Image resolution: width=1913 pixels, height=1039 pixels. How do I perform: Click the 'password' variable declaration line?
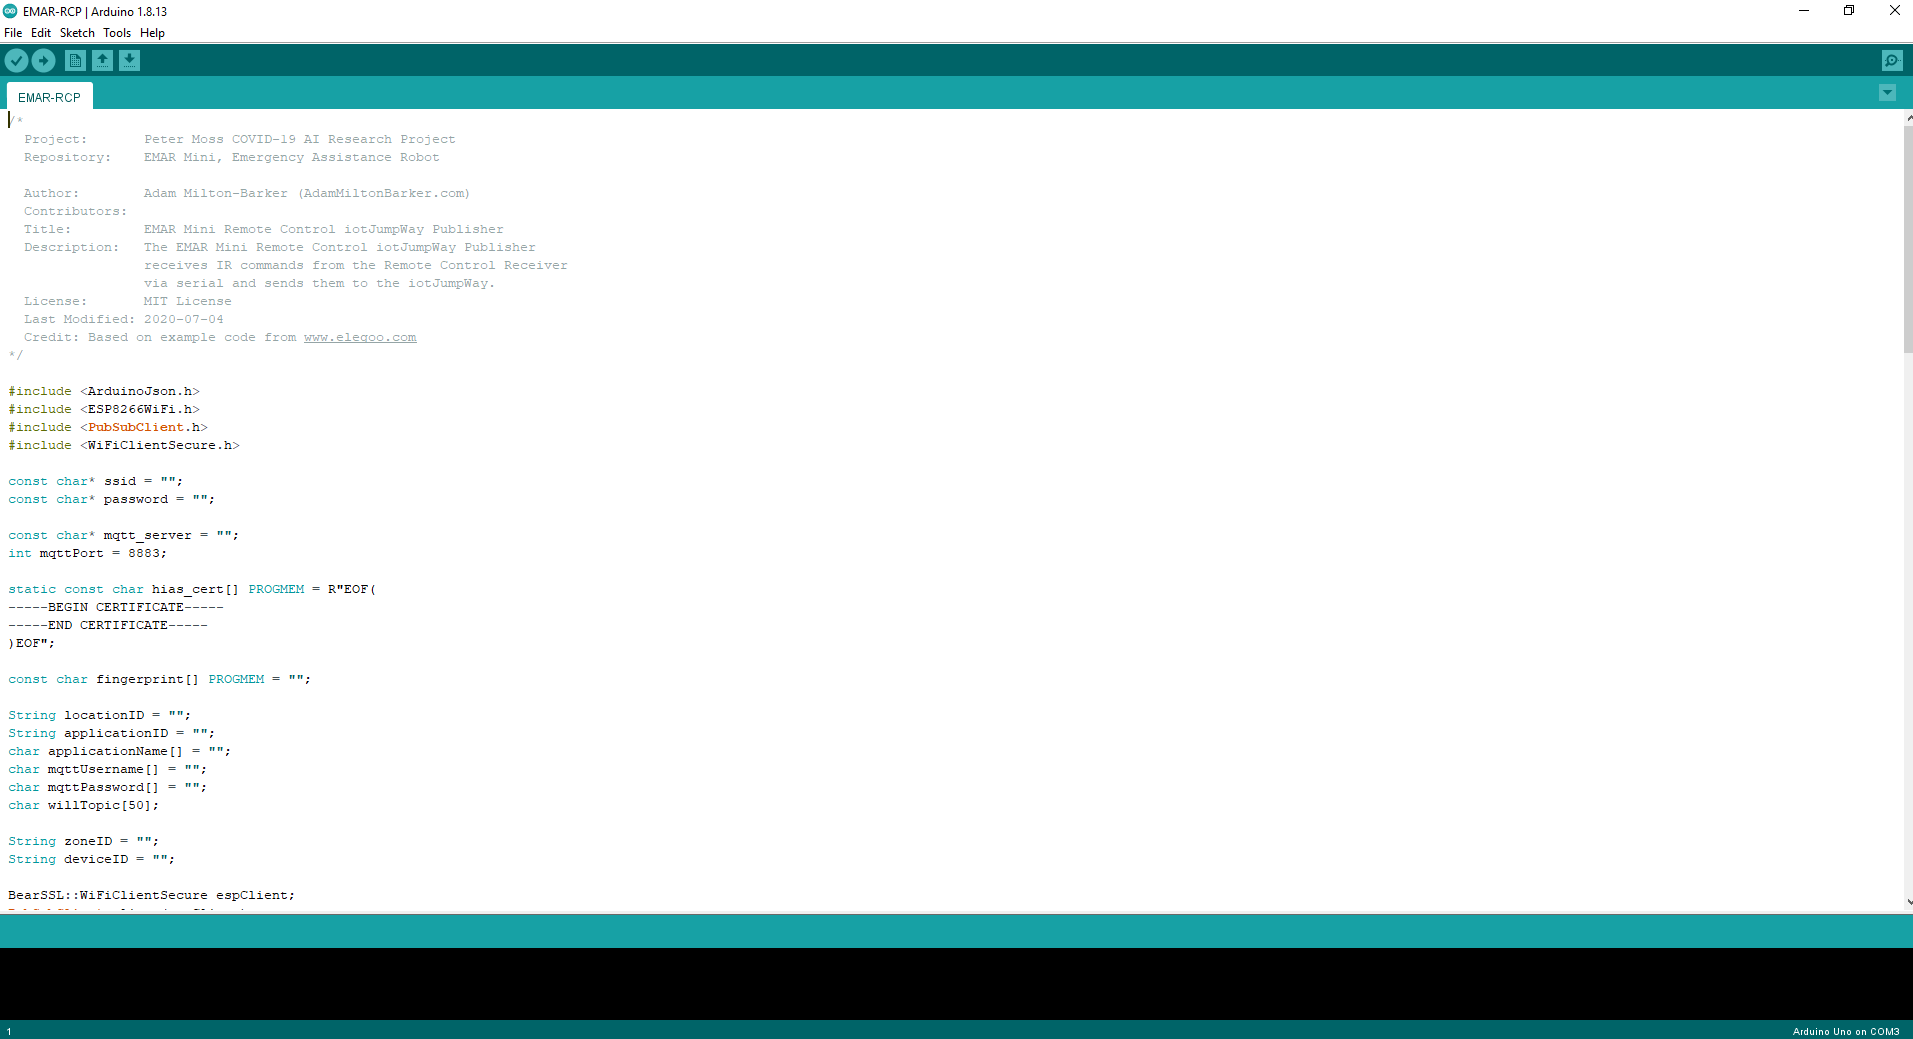pyautogui.click(x=112, y=500)
